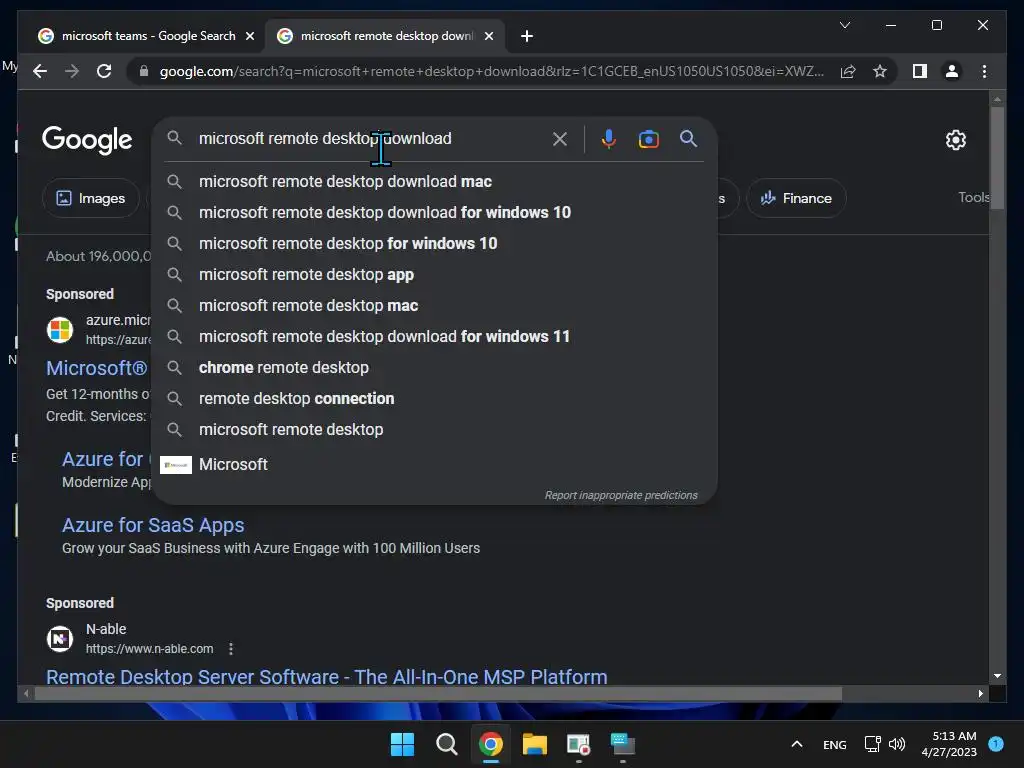Screen dimensions: 1024x768
Task: Open a new browser tab
Action: [x=527, y=36]
